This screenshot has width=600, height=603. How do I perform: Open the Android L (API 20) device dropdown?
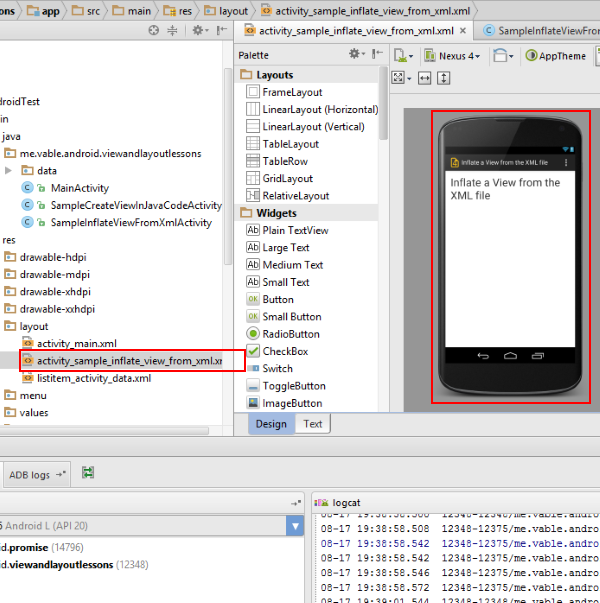151,526
